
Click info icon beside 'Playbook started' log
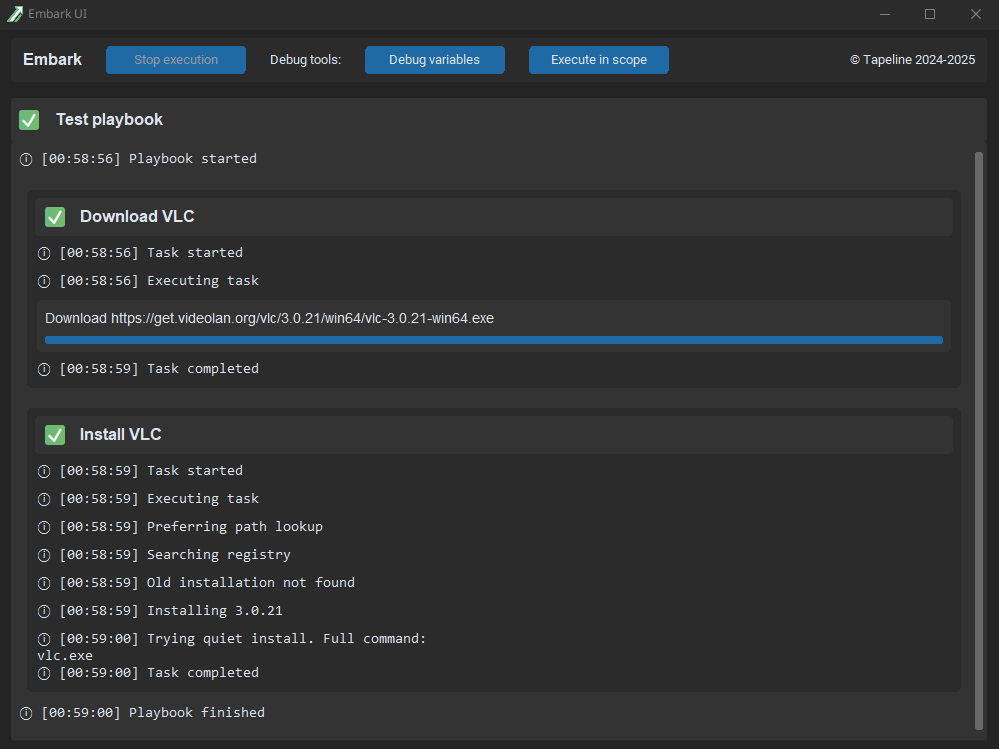pyautogui.click(x=26, y=159)
